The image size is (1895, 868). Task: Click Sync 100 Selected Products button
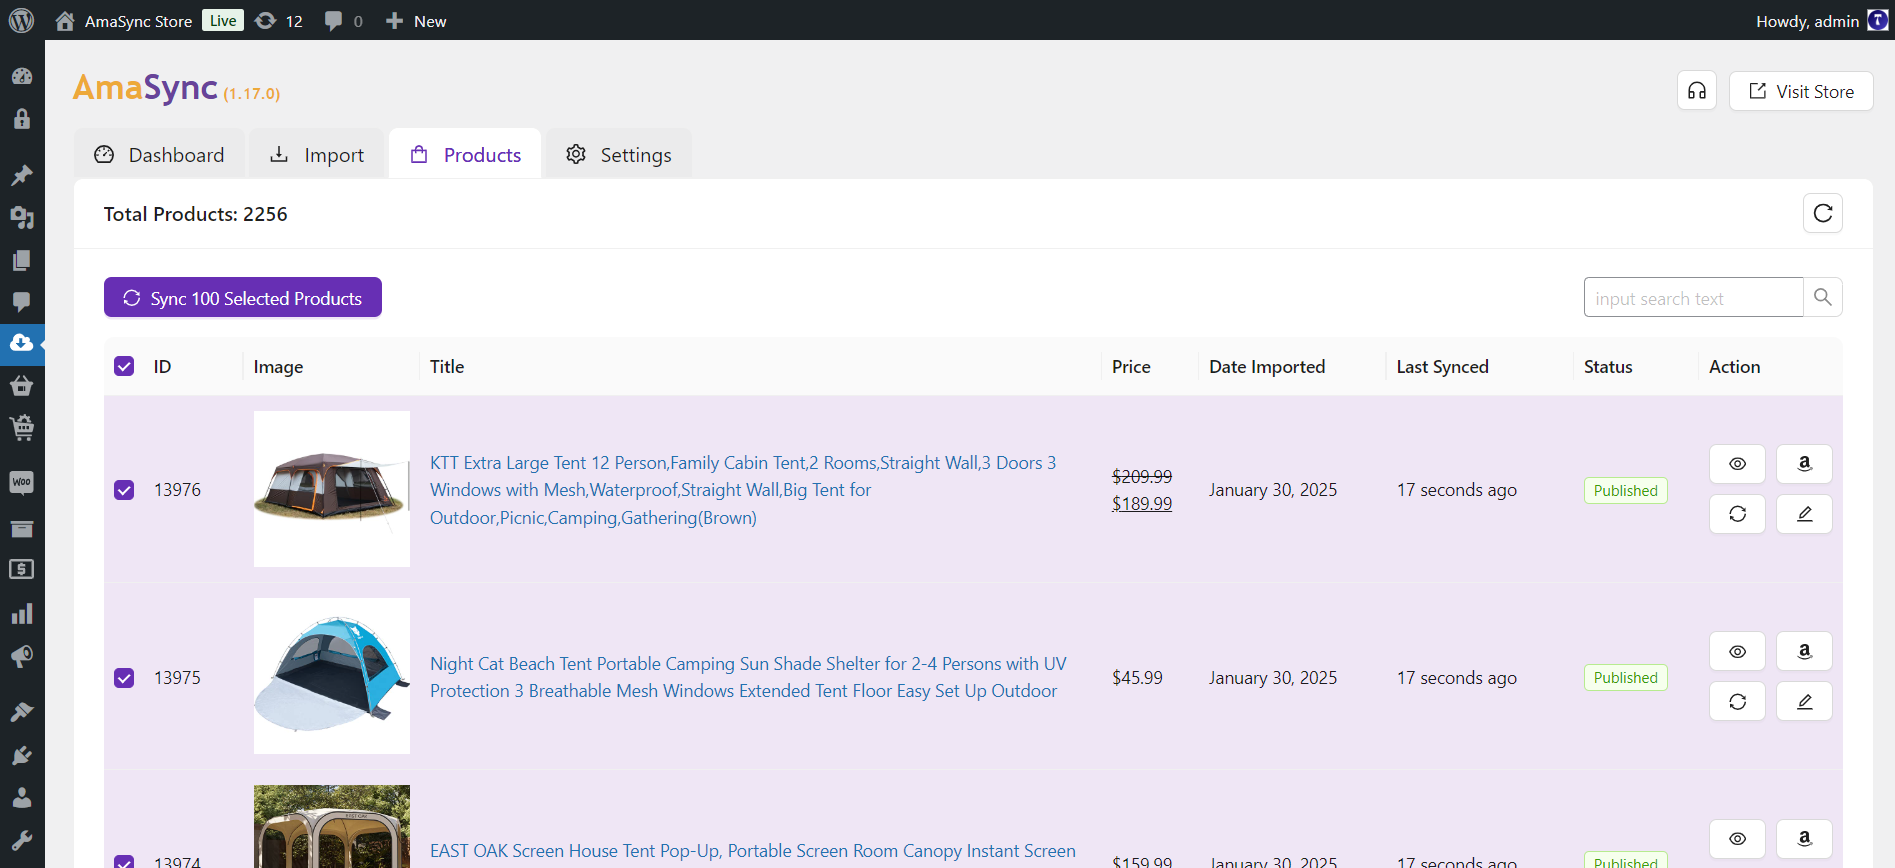click(243, 298)
